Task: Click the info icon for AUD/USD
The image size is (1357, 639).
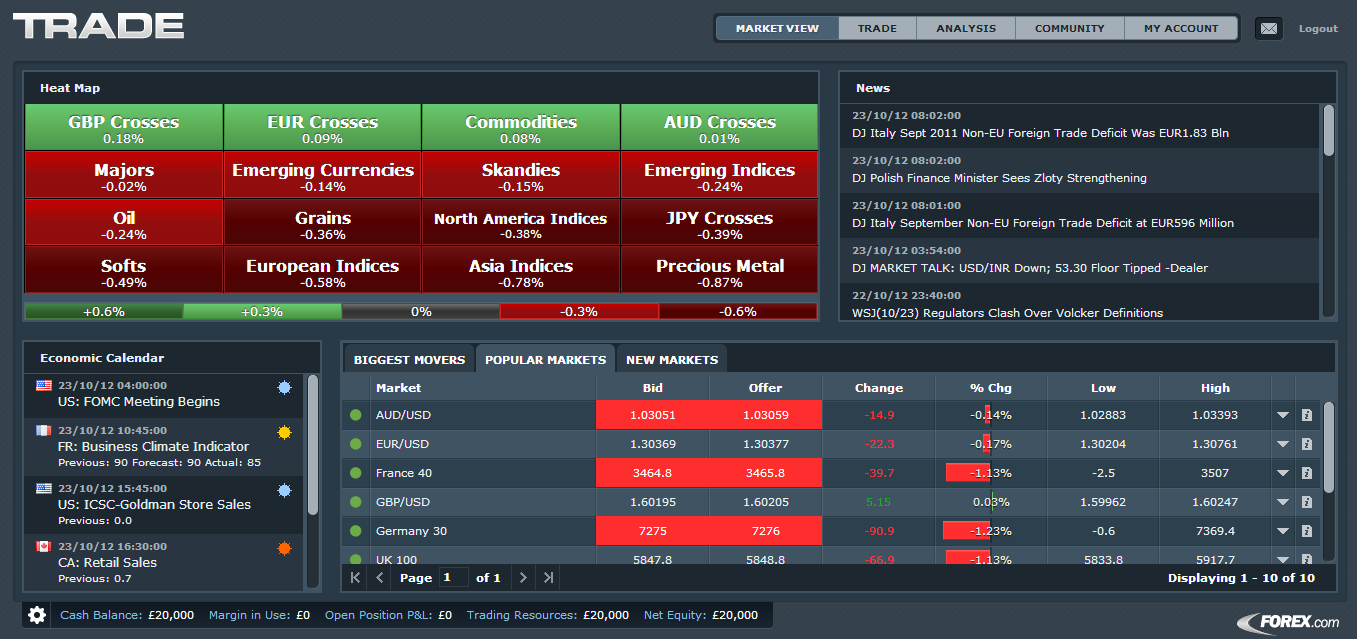Action: pos(1306,415)
